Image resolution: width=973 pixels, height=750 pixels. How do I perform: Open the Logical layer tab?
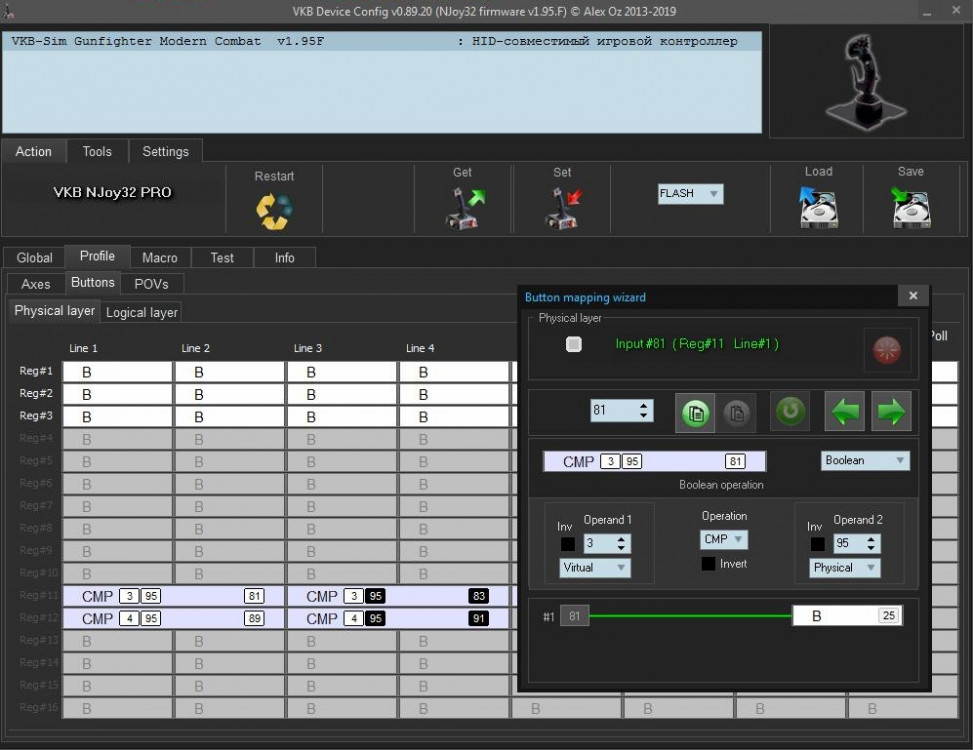click(x=142, y=312)
